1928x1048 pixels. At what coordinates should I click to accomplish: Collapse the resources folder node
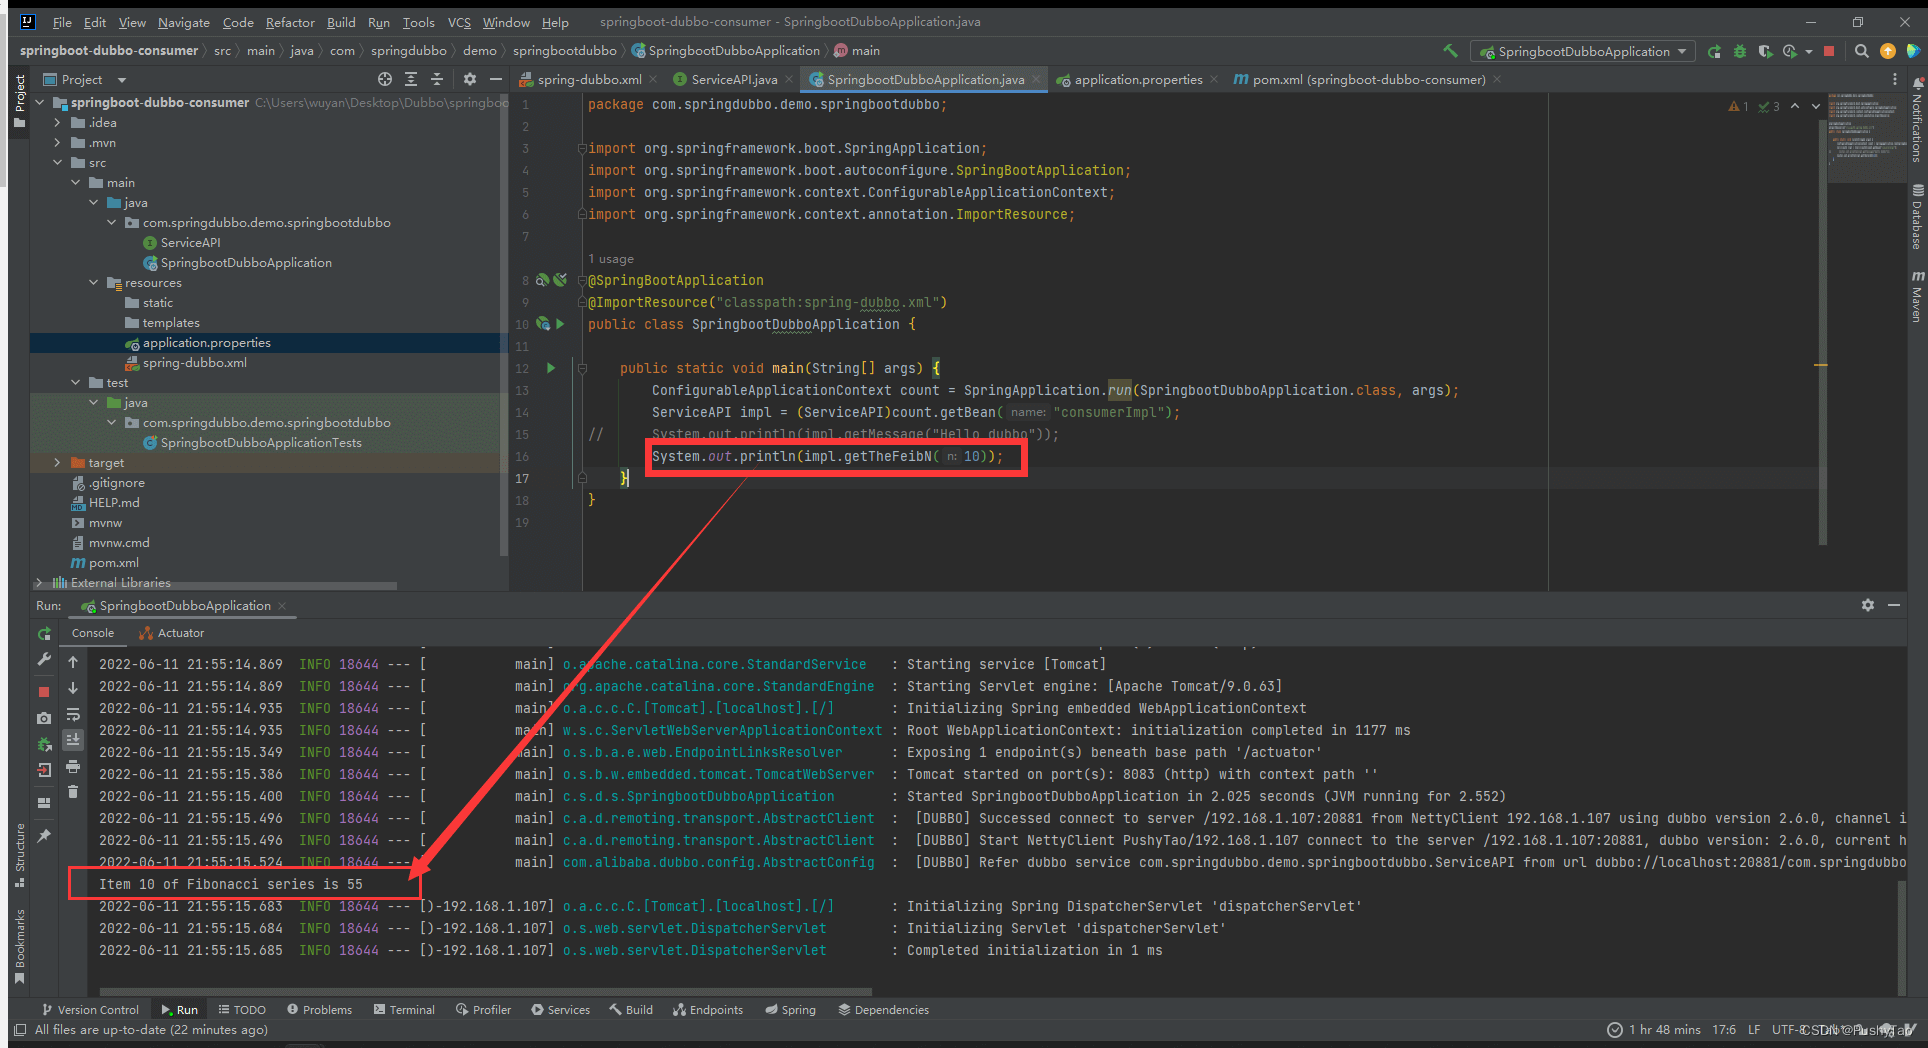point(94,283)
